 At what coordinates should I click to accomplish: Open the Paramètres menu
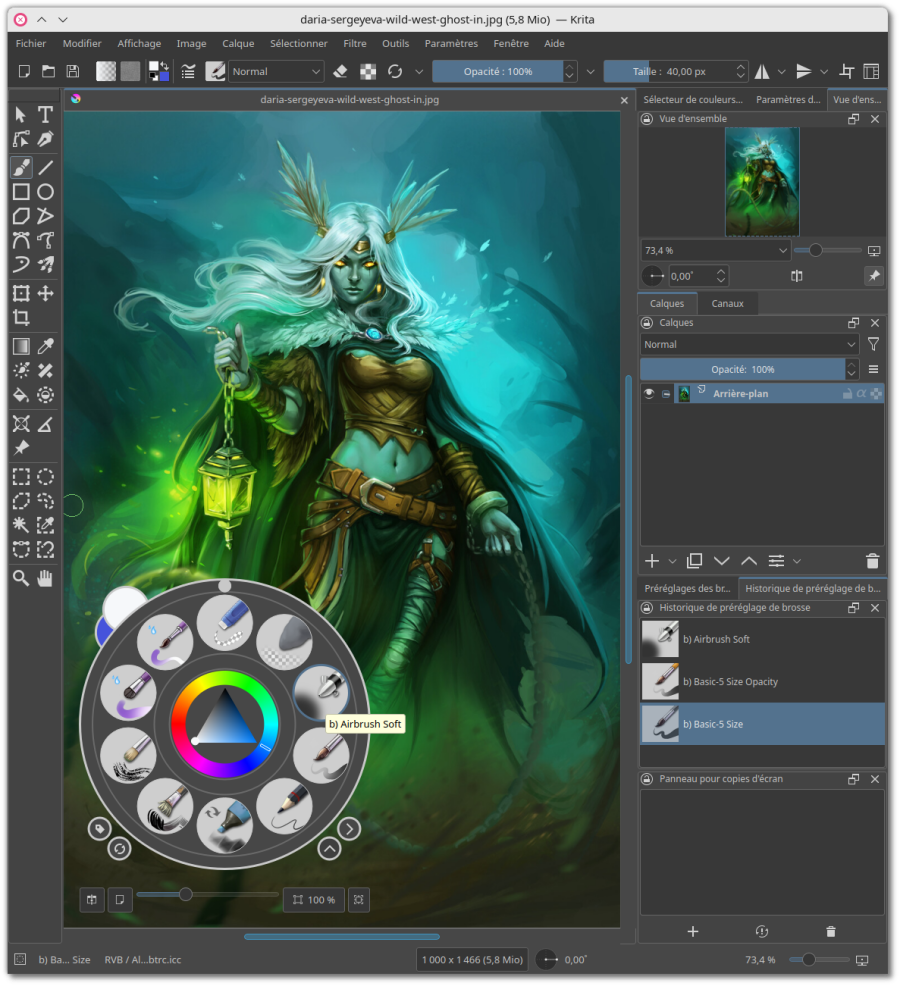[451, 43]
